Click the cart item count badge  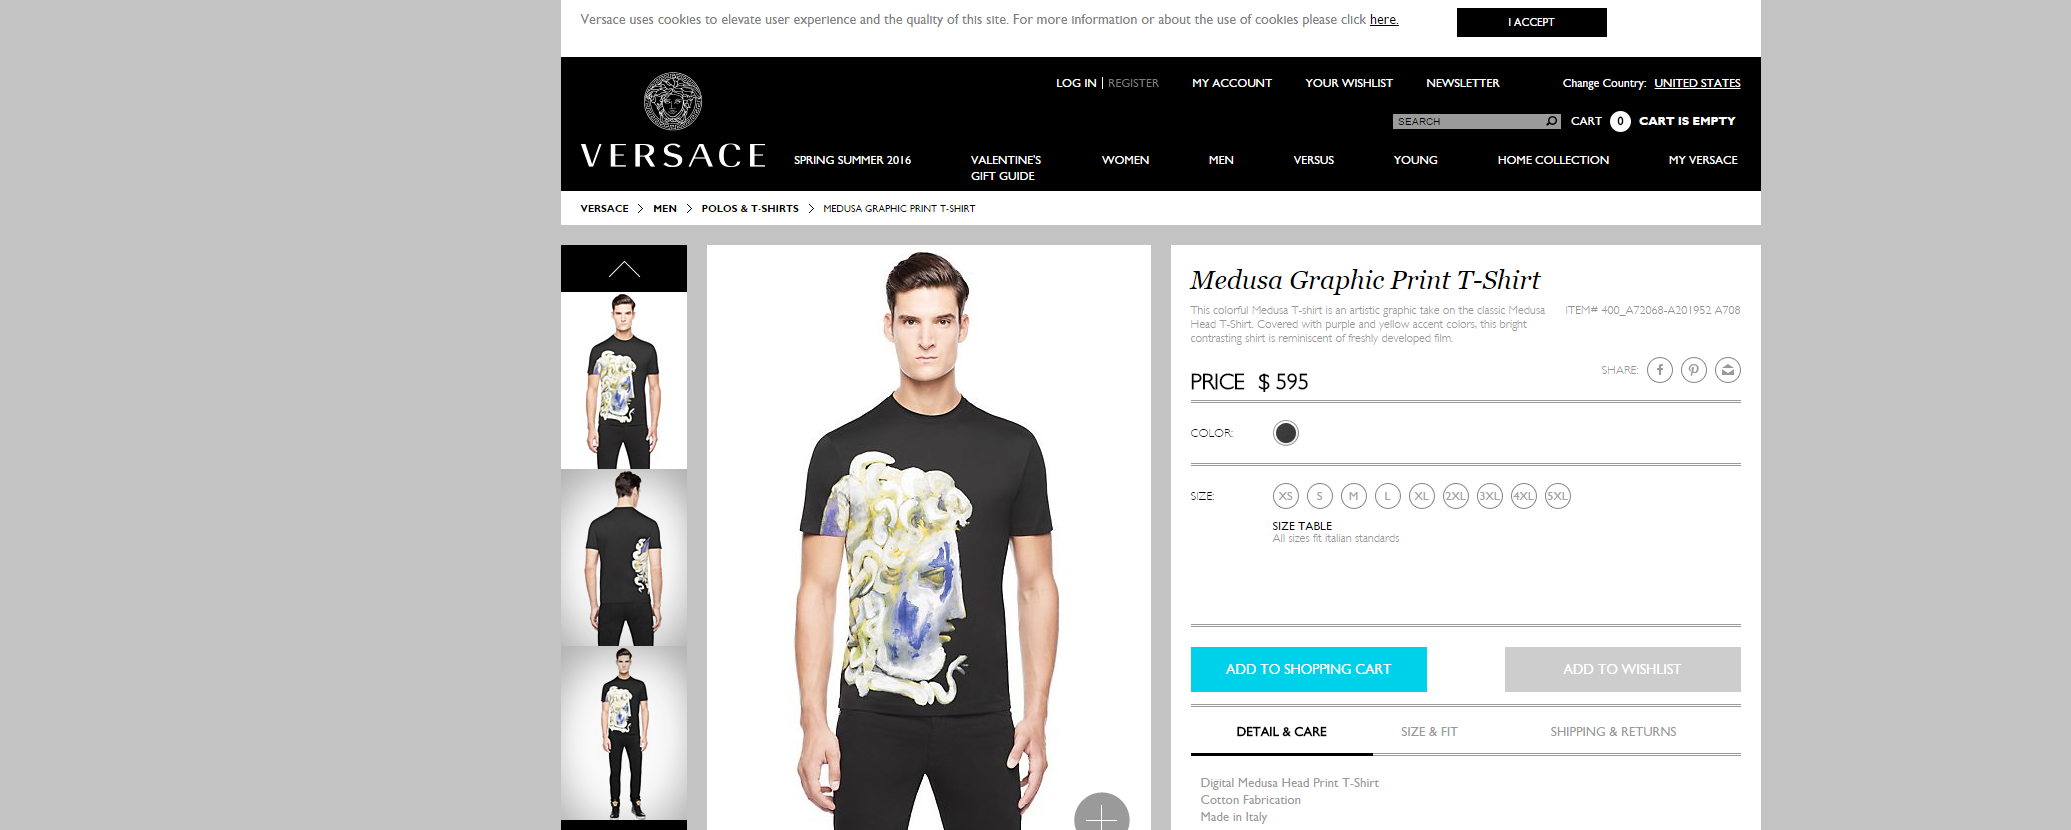coord(1620,121)
